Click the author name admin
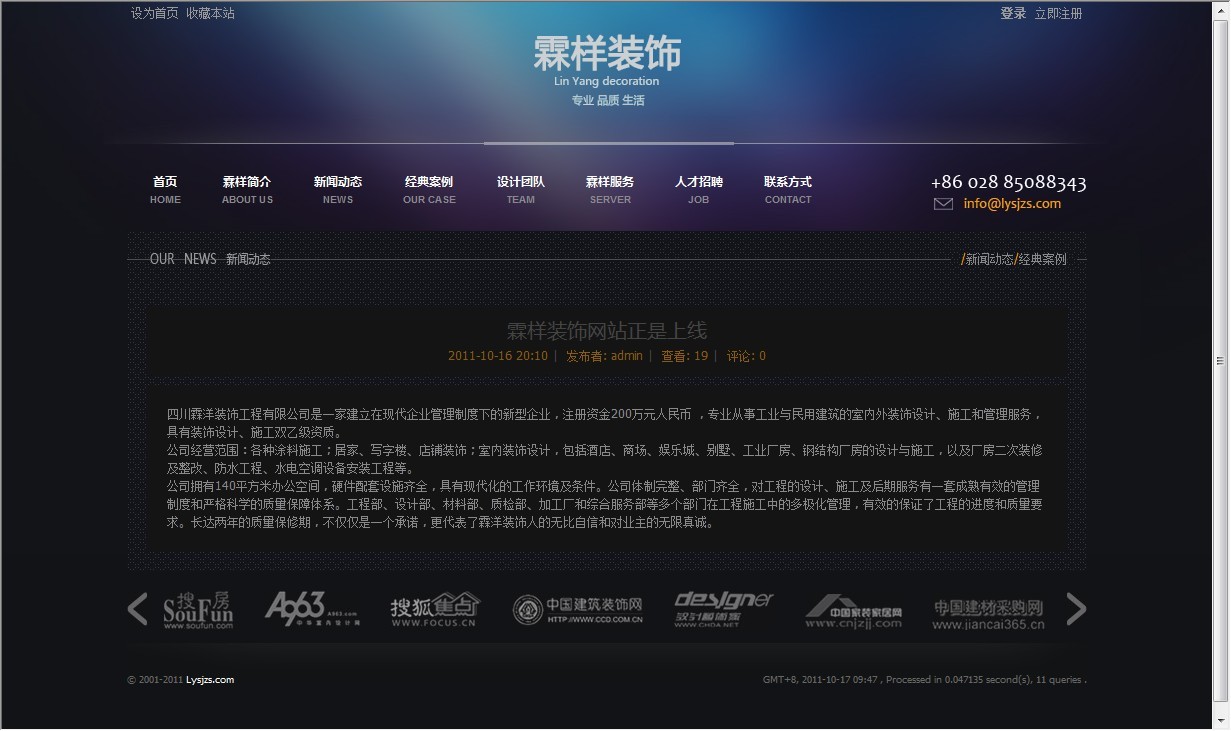 (627, 356)
